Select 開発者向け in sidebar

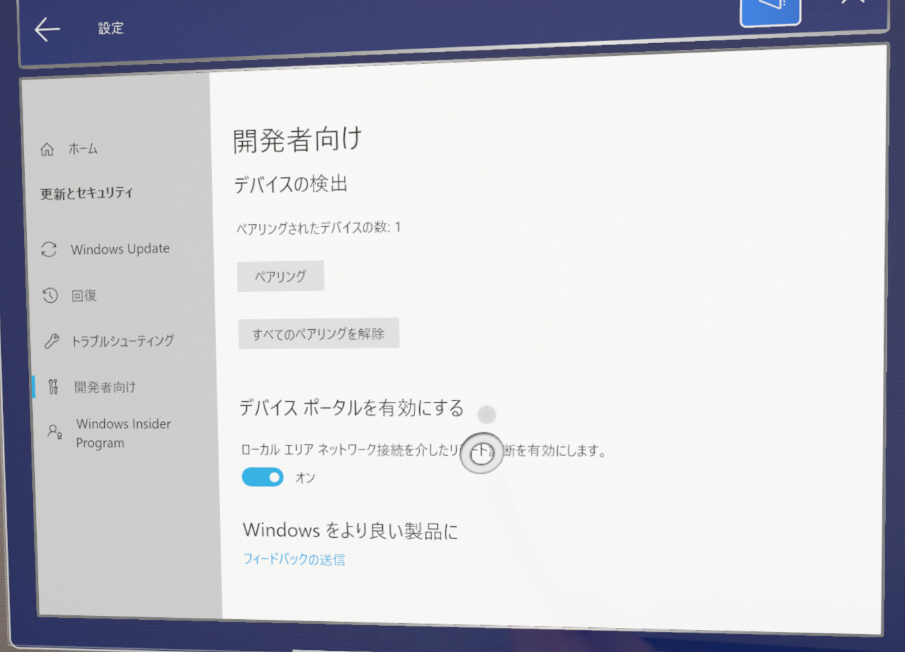click(104, 387)
